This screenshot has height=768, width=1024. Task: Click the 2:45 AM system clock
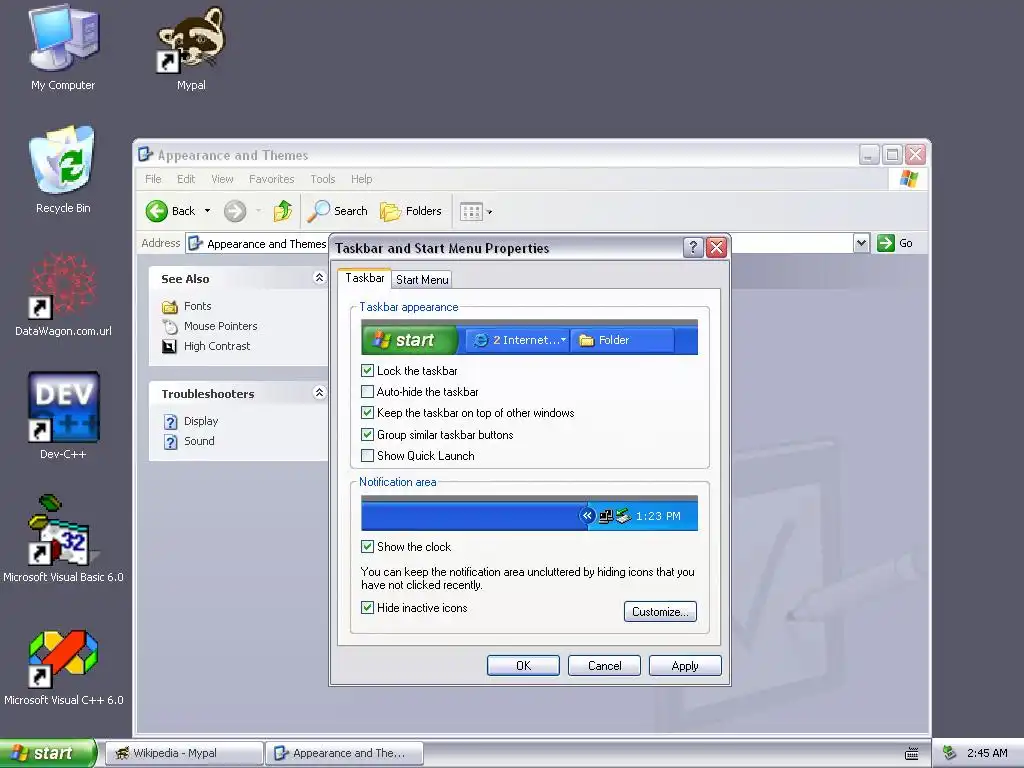pyautogui.click(x=987, y=753)
